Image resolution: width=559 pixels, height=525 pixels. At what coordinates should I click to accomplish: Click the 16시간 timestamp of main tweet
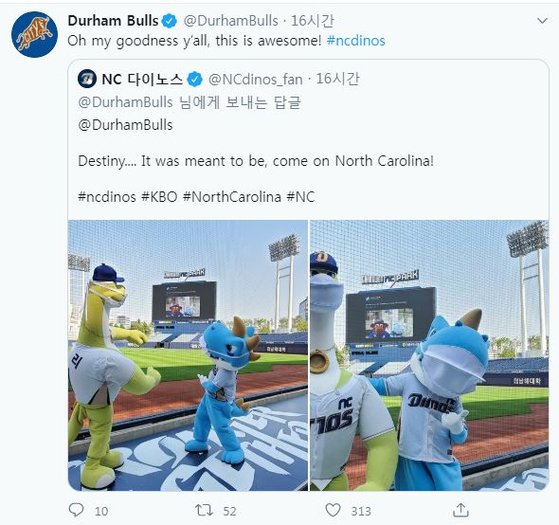point(312,21)
